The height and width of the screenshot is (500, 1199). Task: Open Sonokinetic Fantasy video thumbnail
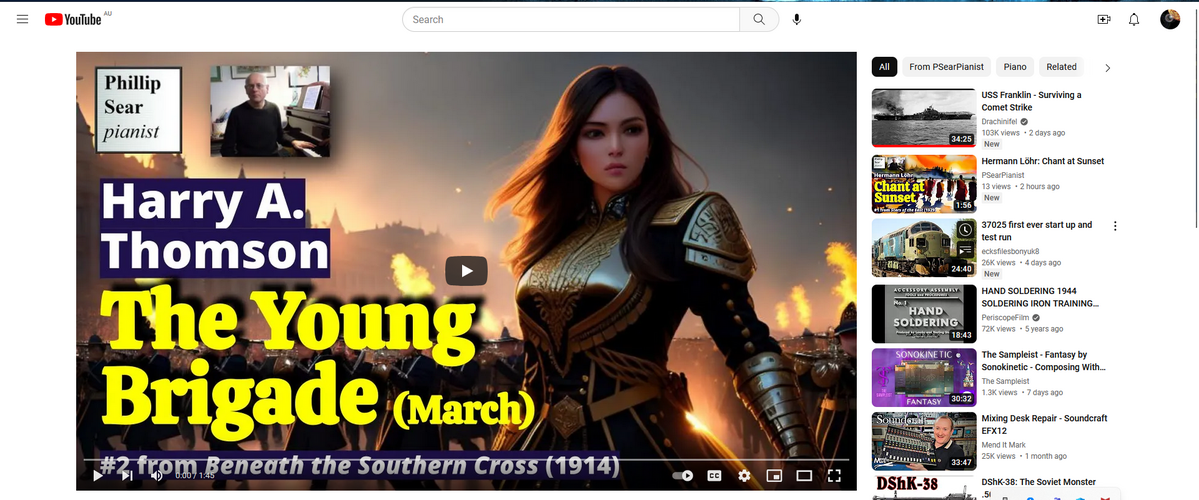coord(924,378)
